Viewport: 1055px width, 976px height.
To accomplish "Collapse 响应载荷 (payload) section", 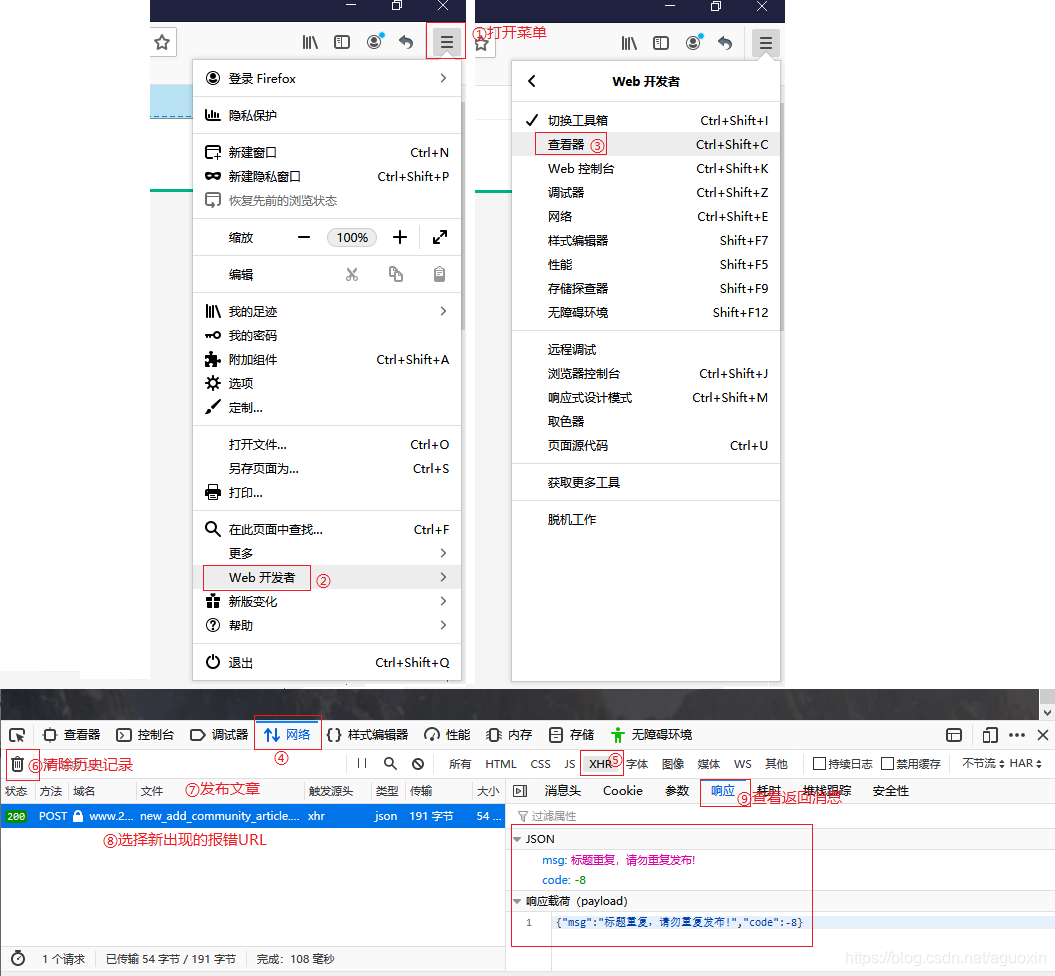I will coord(517,901).
